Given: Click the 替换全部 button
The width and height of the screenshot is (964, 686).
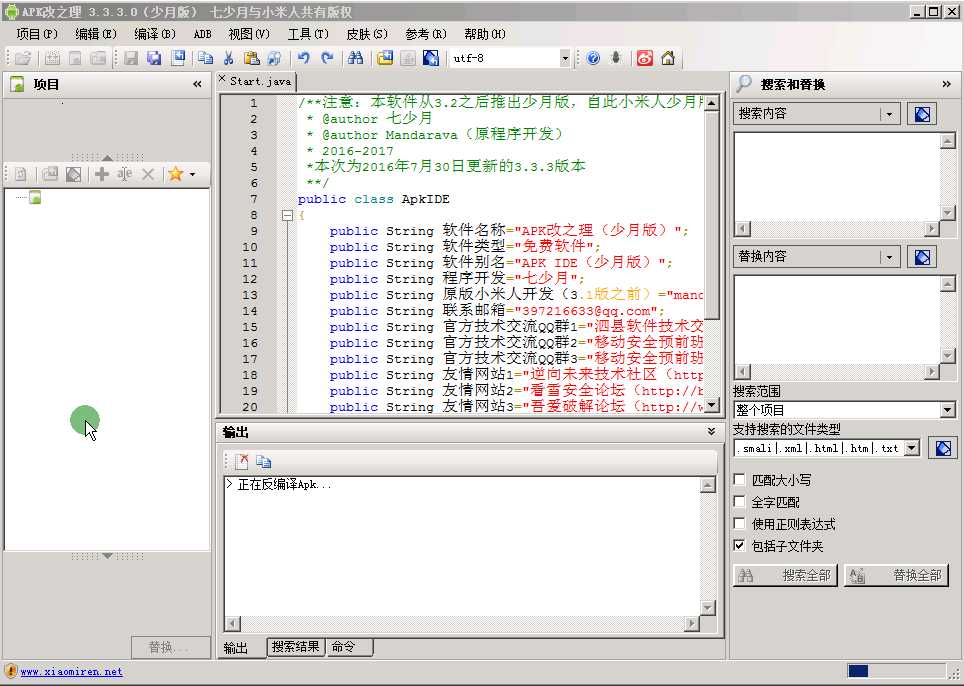Looking at the screenshot, I should point(896,575).
